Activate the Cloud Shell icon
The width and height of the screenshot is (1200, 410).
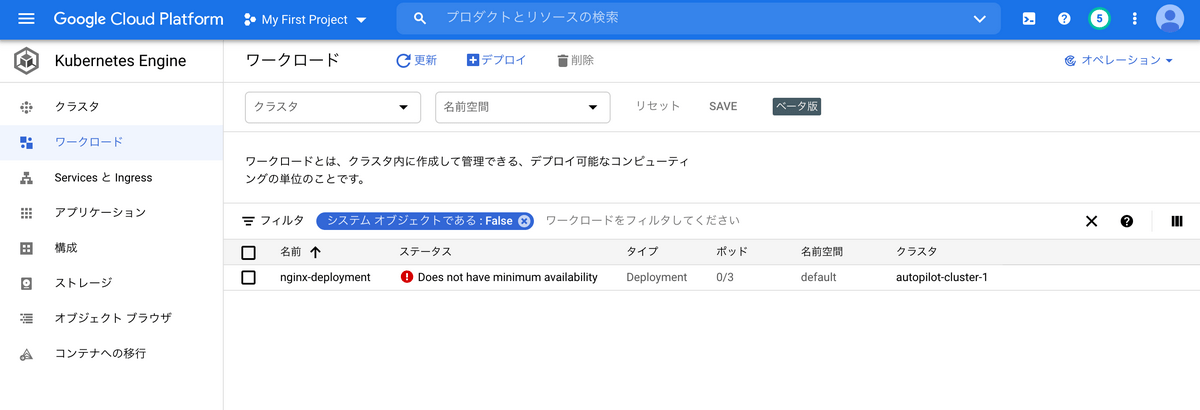click(1029, 19)
